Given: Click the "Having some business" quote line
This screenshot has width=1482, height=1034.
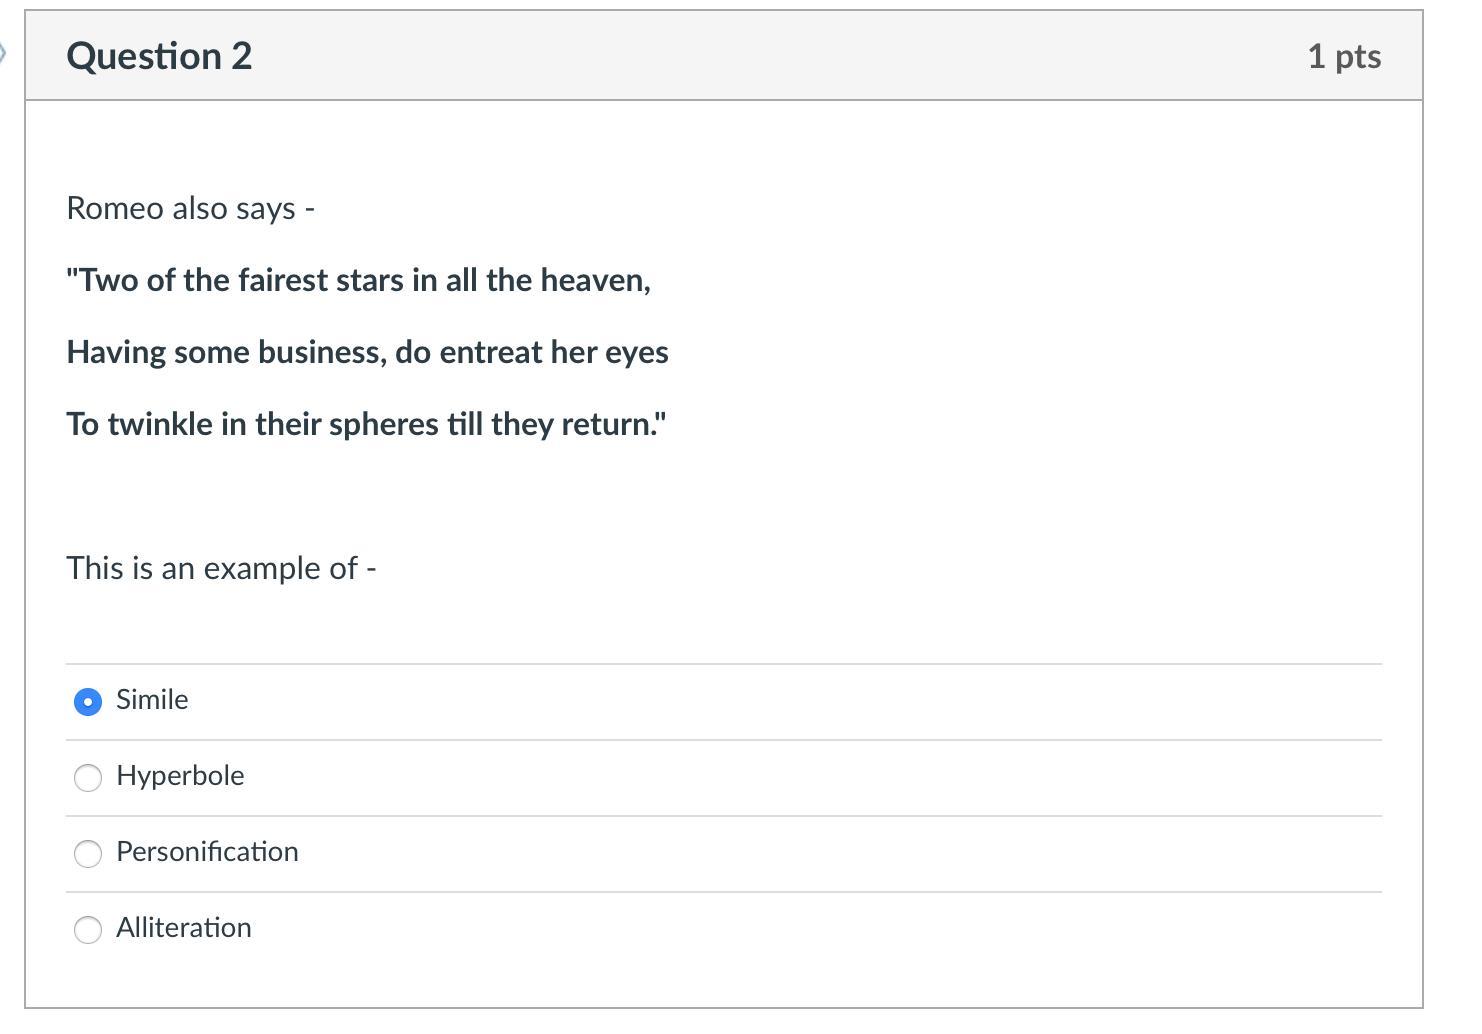Looking at the screenshot, I should pyautogui.click(x=367, y=352).
